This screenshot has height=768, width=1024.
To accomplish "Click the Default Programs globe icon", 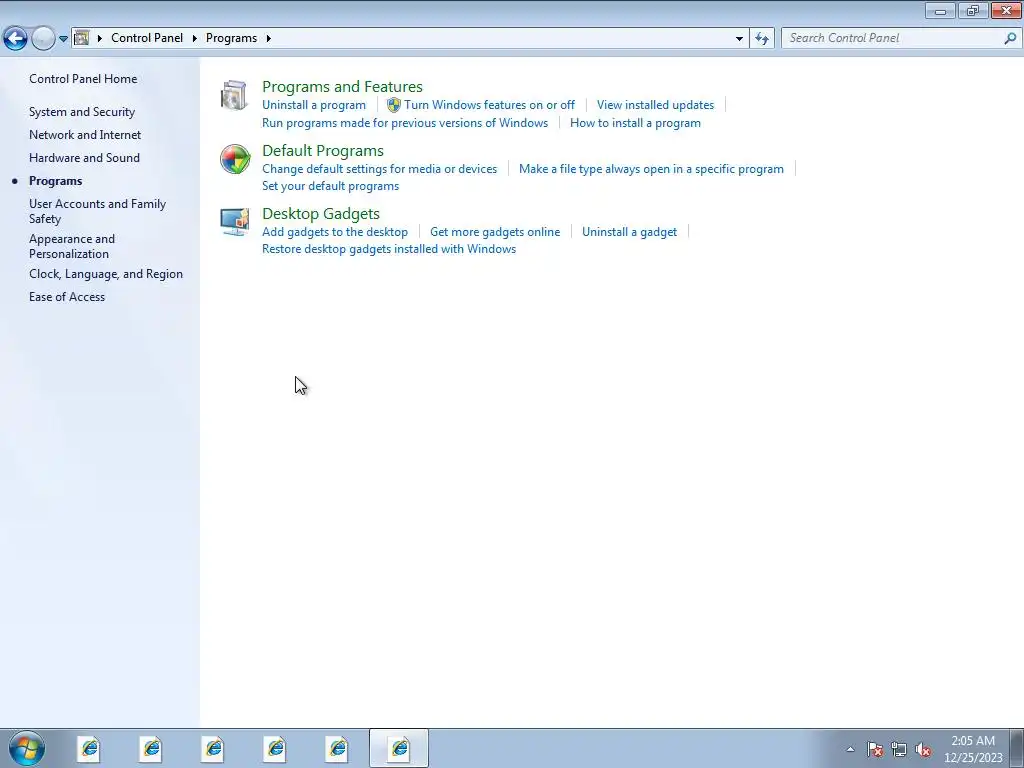I will 234,159.
